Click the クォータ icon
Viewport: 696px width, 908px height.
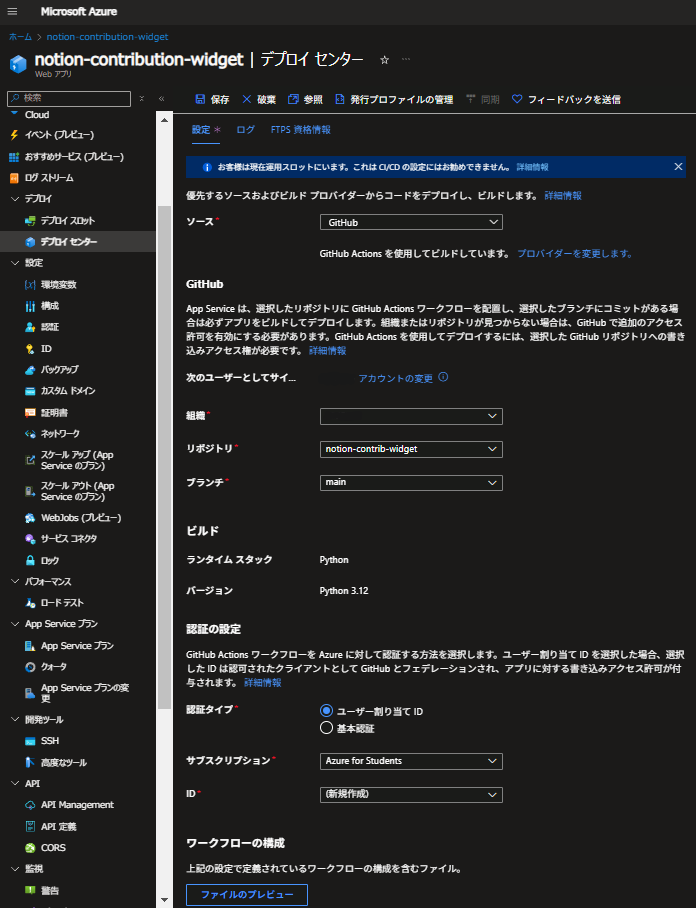pyautogui.click(x=30, y=667)
